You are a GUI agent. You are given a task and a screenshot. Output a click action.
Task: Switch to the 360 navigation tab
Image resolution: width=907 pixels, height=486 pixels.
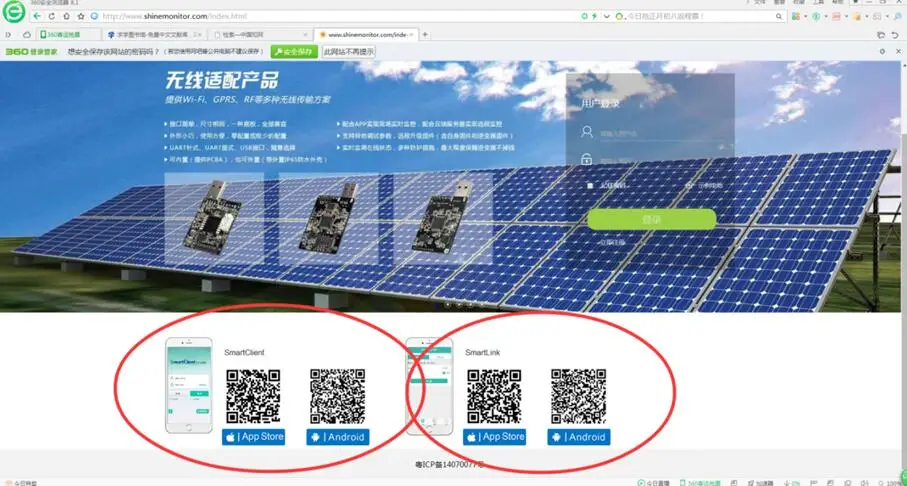(x=68, y=35)
